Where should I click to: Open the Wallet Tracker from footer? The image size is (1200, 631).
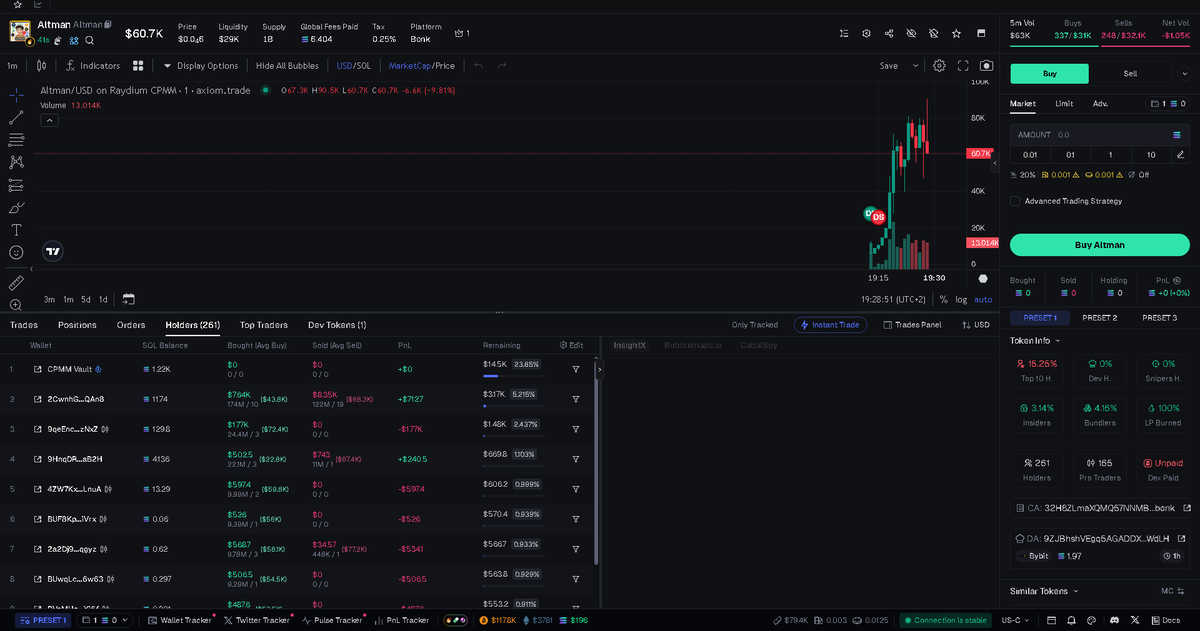(178, 620)
